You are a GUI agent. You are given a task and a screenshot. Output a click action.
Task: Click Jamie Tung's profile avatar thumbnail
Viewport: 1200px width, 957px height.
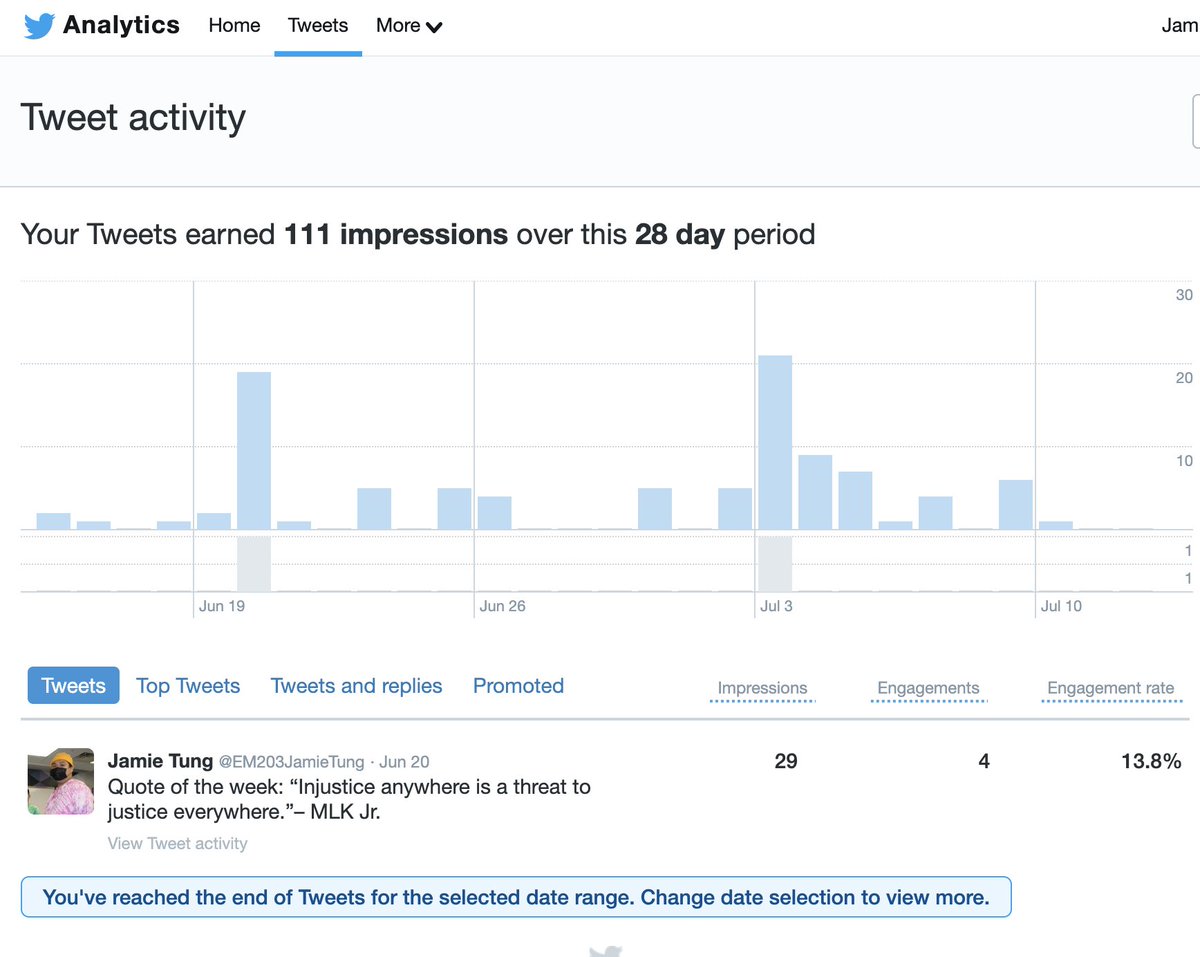(60, 781)
